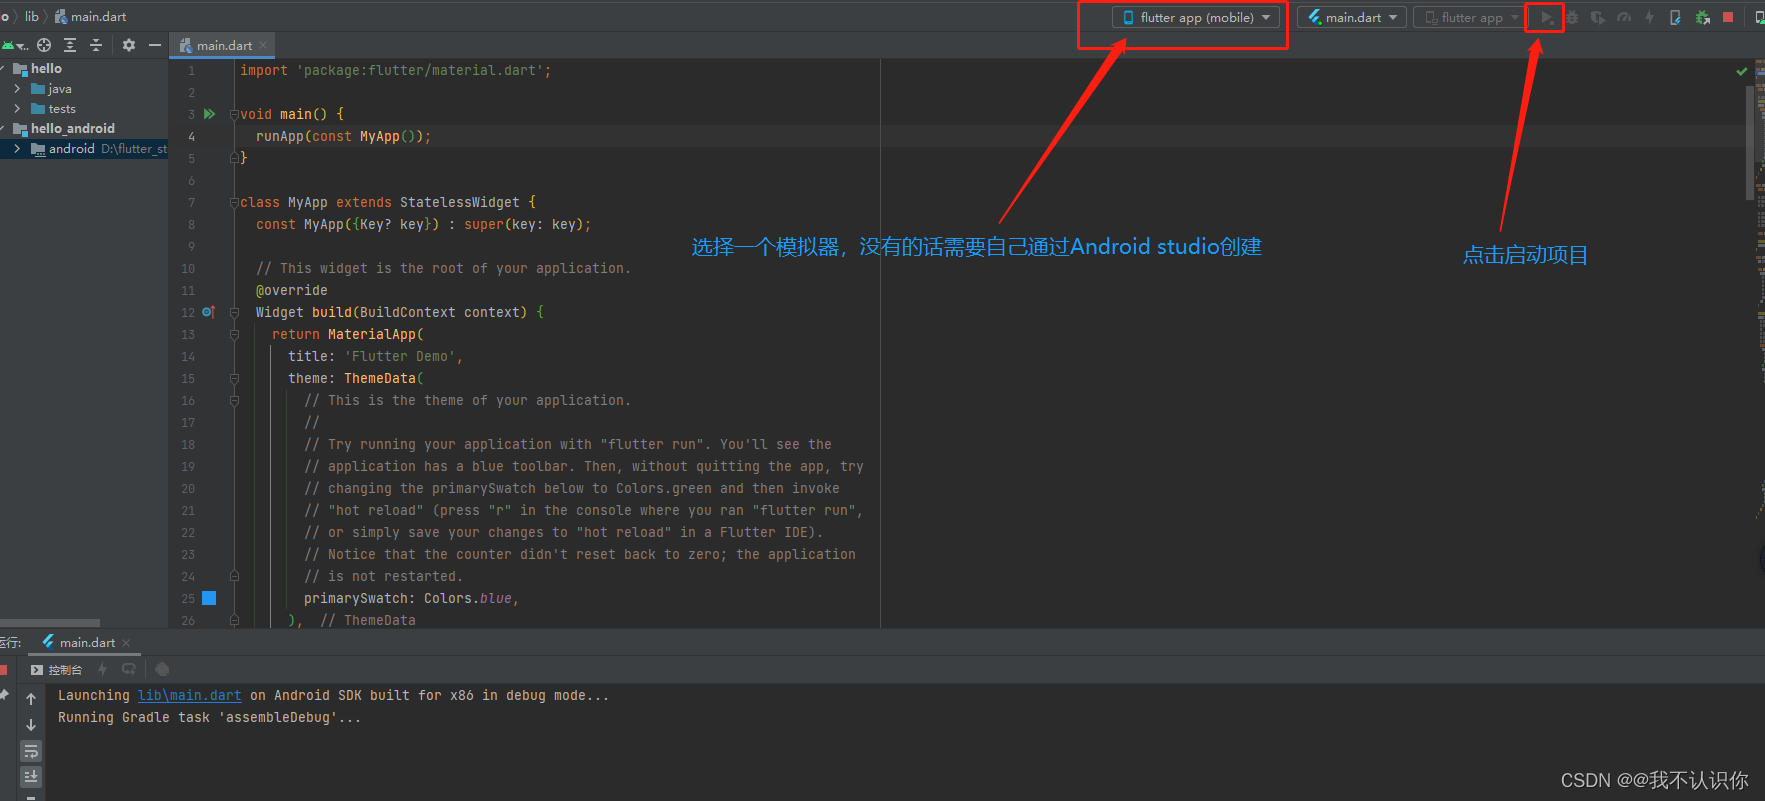The width and height of the screenshot is (1765, 801).
Task: Hide the project panel with the minus icon
Action: coord(154,45)
